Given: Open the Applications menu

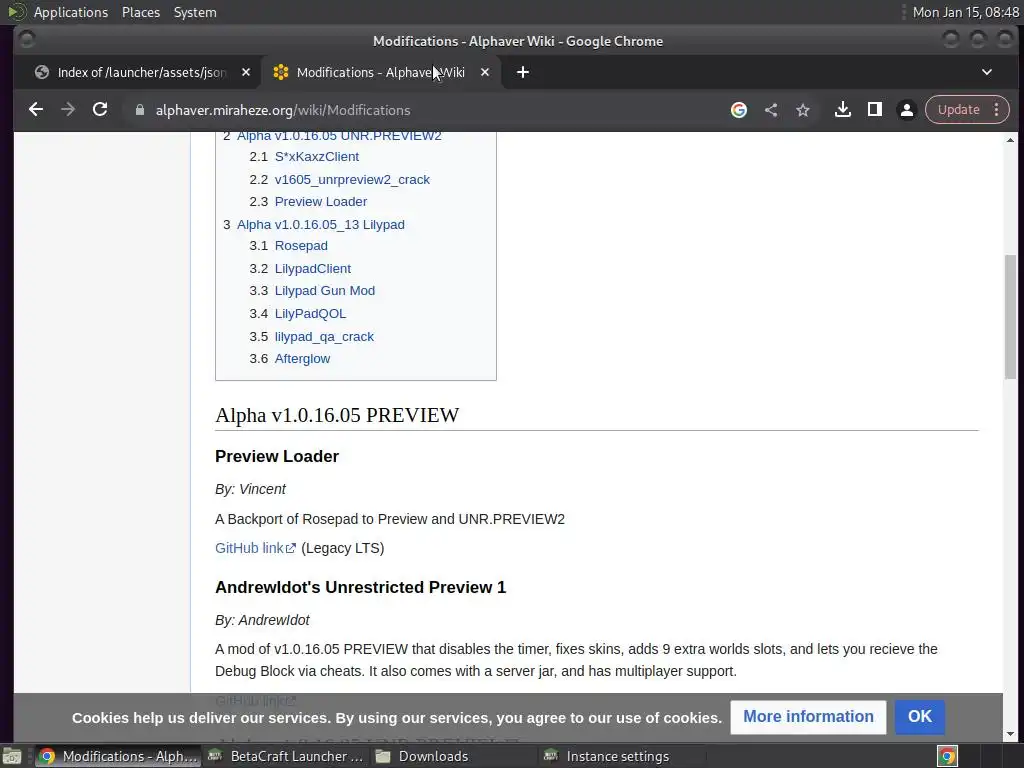Looking at the screenshot, I should (x=71, y=12).
